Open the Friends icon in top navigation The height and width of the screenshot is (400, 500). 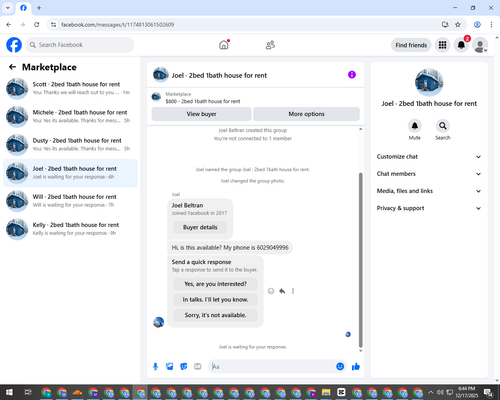[270, 45]
